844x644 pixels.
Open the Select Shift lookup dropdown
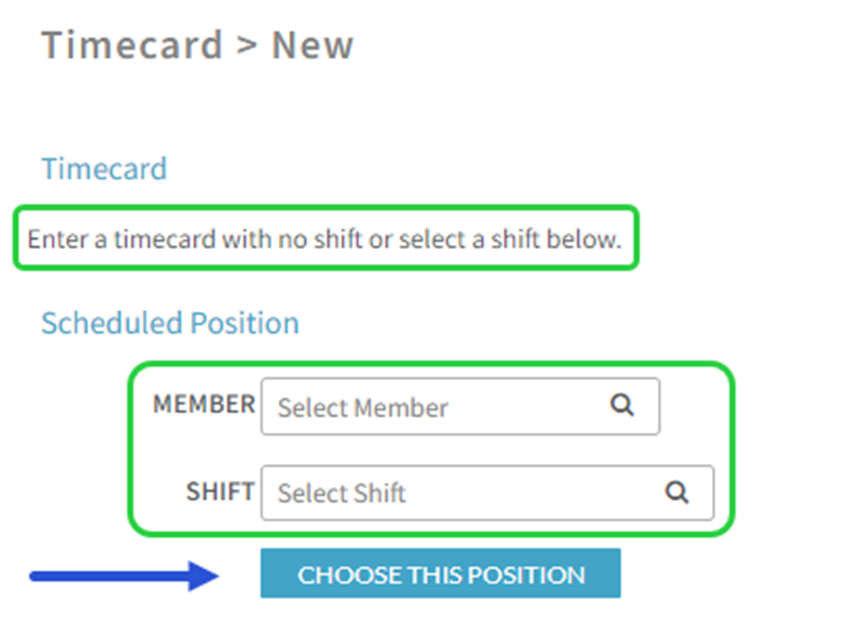pyautogui.click(x=488, y=493)
